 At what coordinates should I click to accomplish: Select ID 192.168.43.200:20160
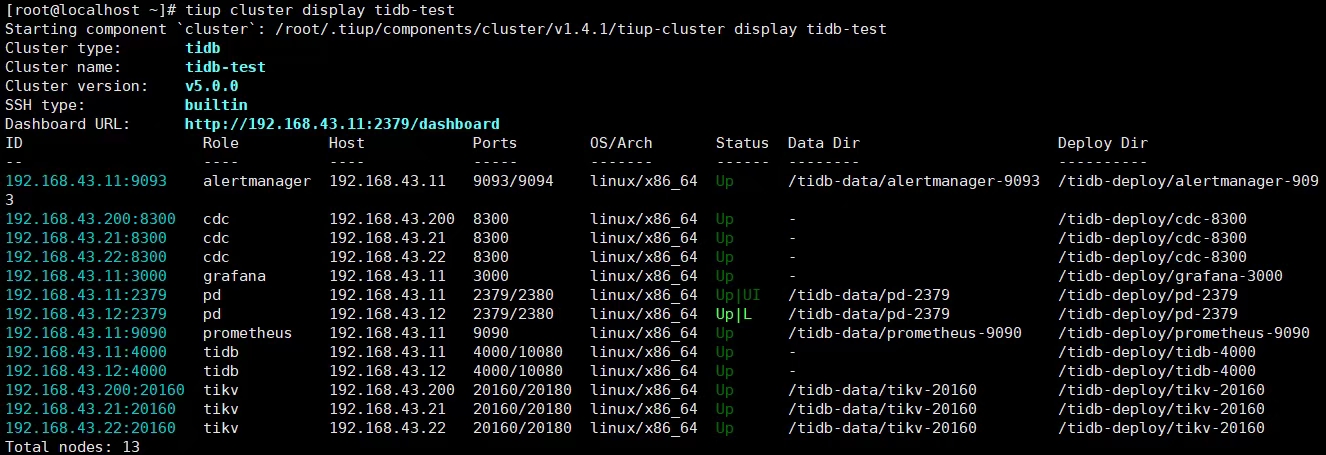pos(95,390)
